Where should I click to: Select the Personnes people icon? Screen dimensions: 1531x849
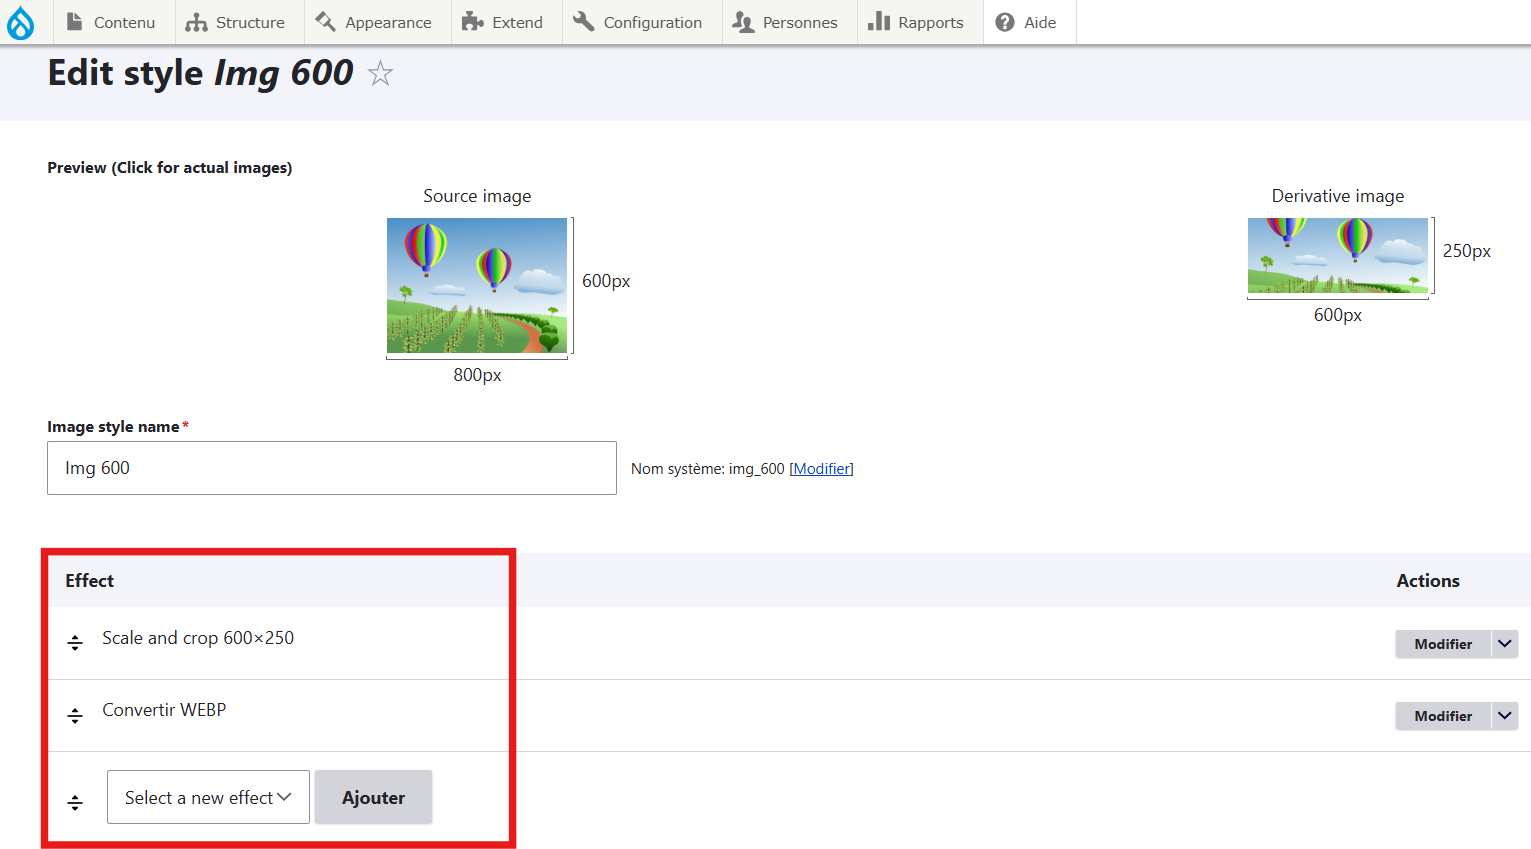(743, 21)
